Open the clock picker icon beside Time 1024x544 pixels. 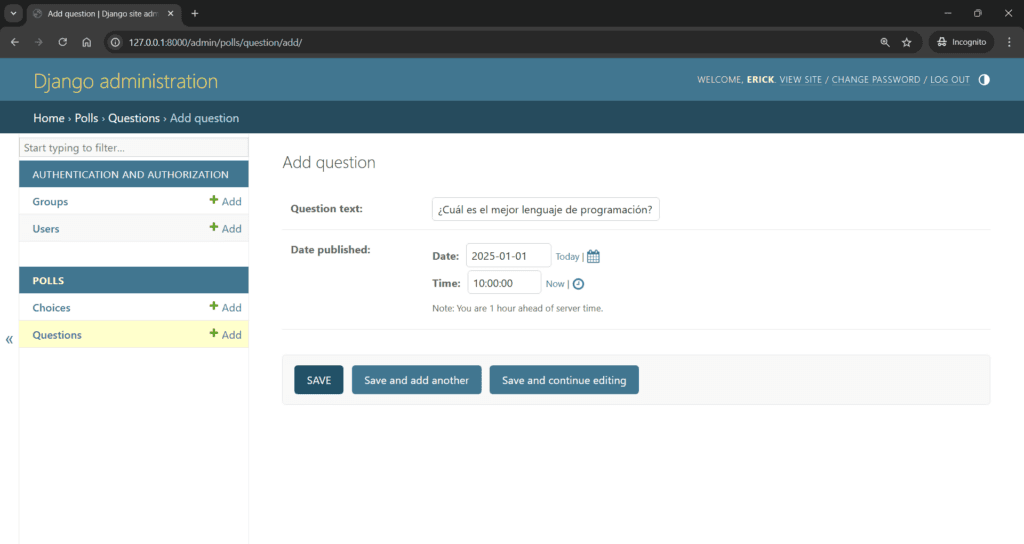click(x=579, y=284)
